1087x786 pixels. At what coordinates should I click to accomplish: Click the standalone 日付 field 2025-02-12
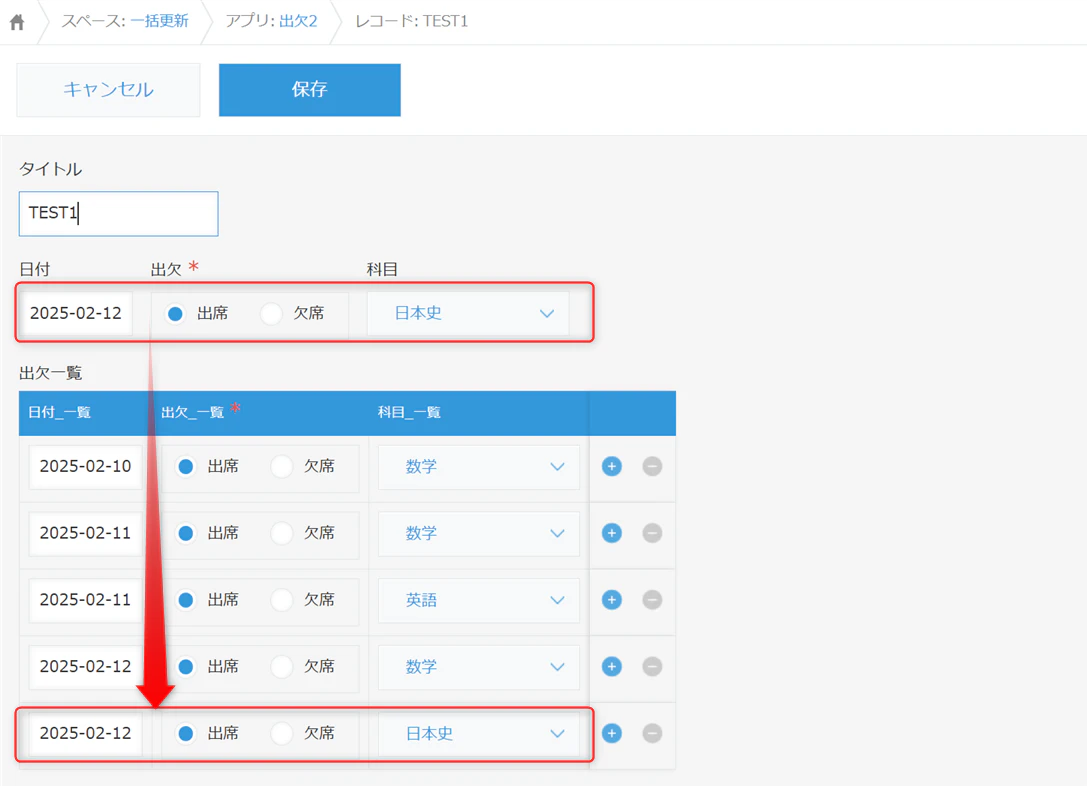point(76,313)
